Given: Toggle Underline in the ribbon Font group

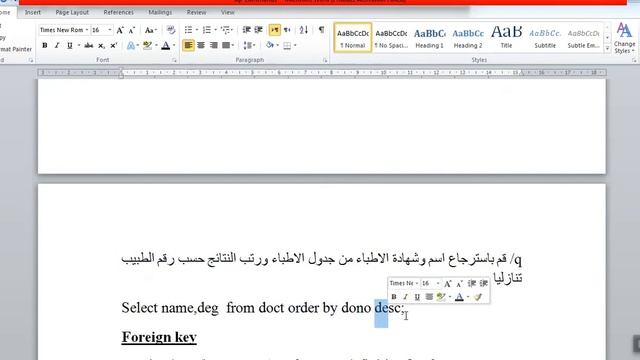Looking at the screenshot, I should pos(69,45).
